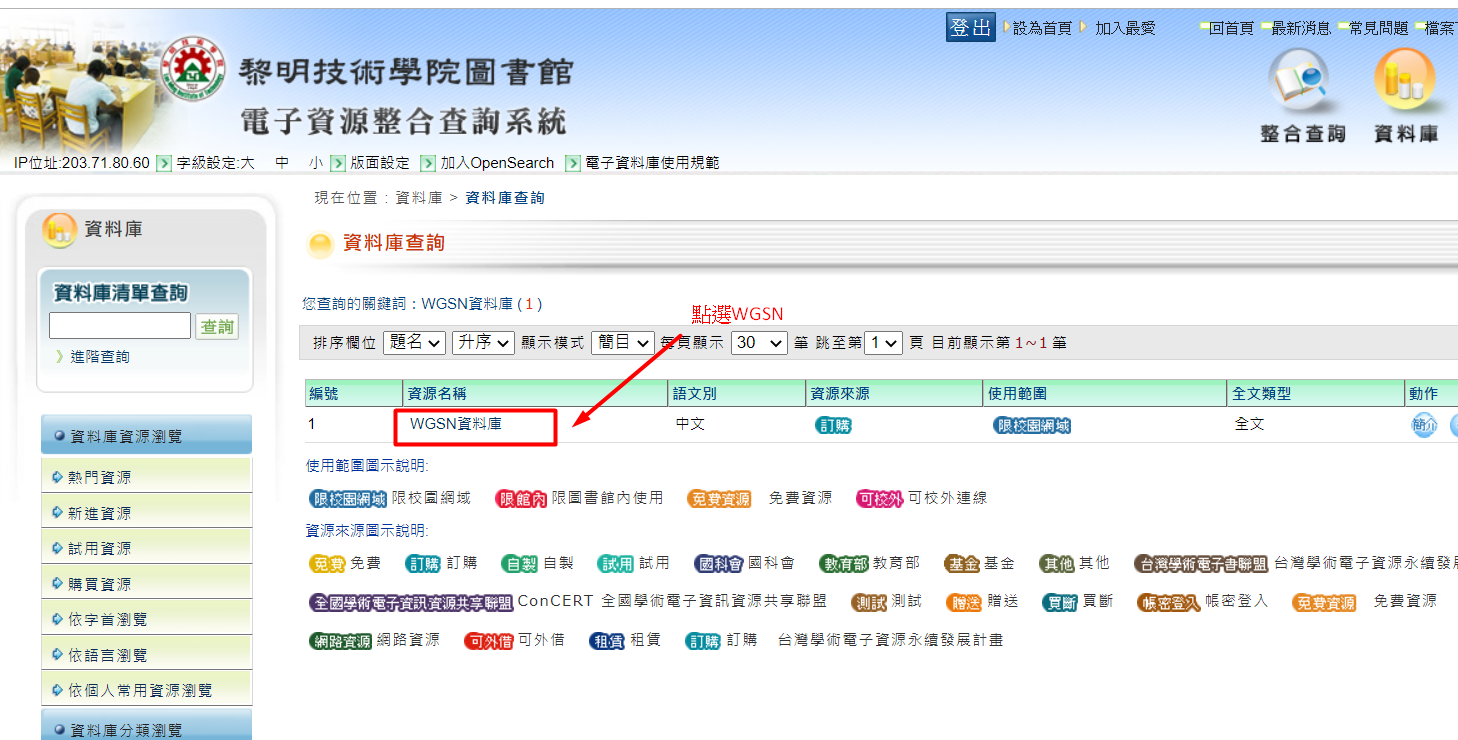Click the 自製 legend badge

[x=520, y=564]
